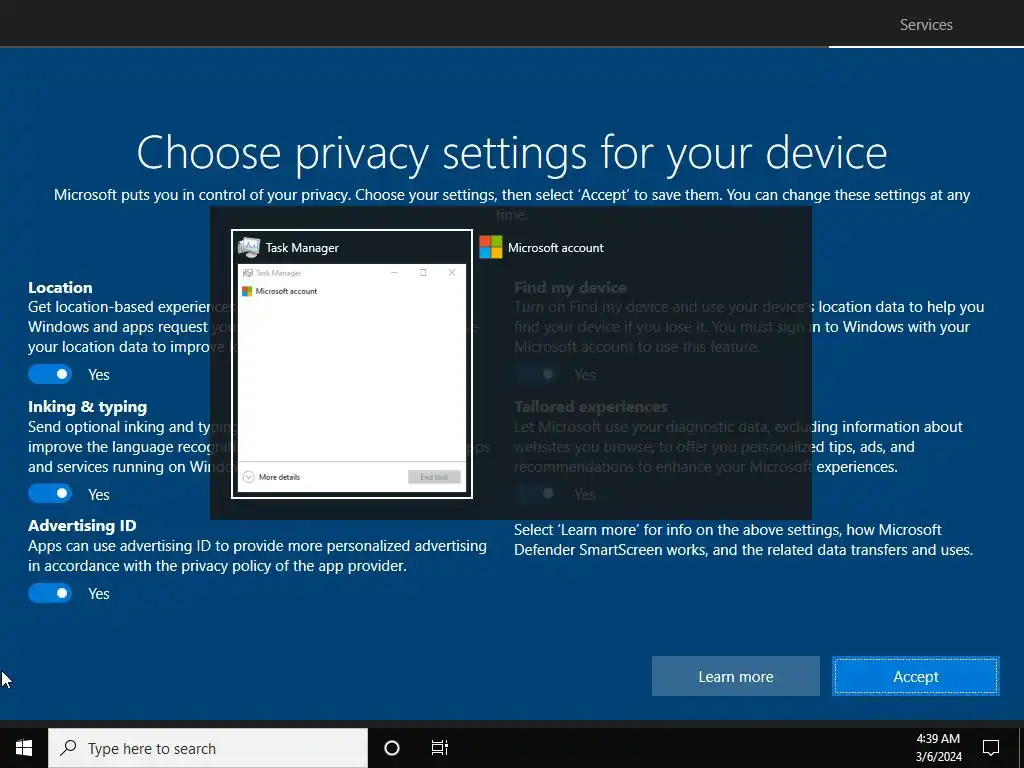Open the Action Center notifications icon
Image resolution: width=1024 pixels, height=768 pixels.
pos(991,748)
